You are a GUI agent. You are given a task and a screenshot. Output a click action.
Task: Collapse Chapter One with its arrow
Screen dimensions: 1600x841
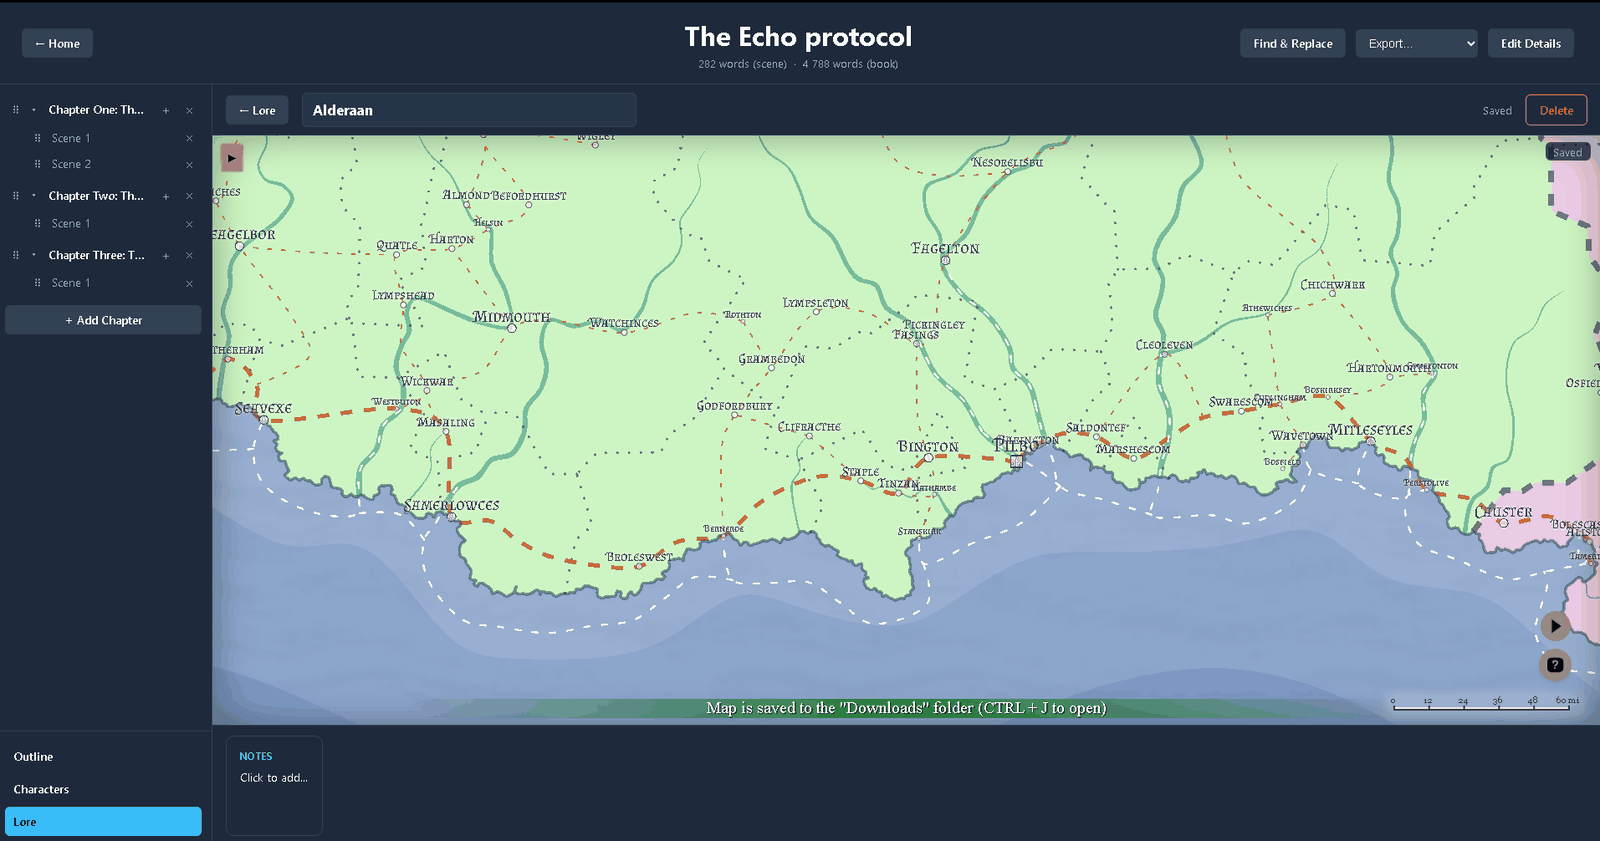tap(34, 110)
